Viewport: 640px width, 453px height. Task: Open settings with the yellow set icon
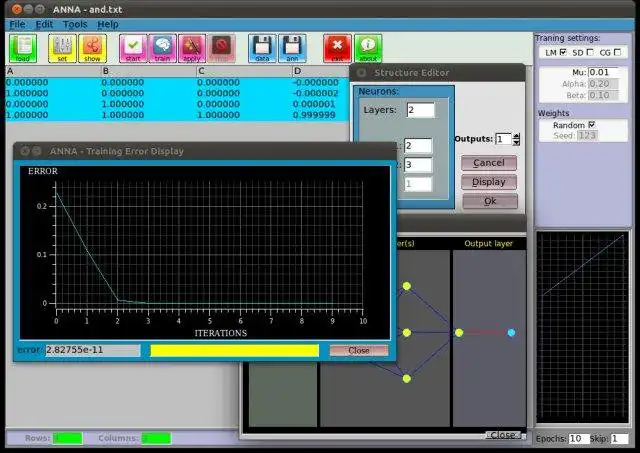(62, 48)
